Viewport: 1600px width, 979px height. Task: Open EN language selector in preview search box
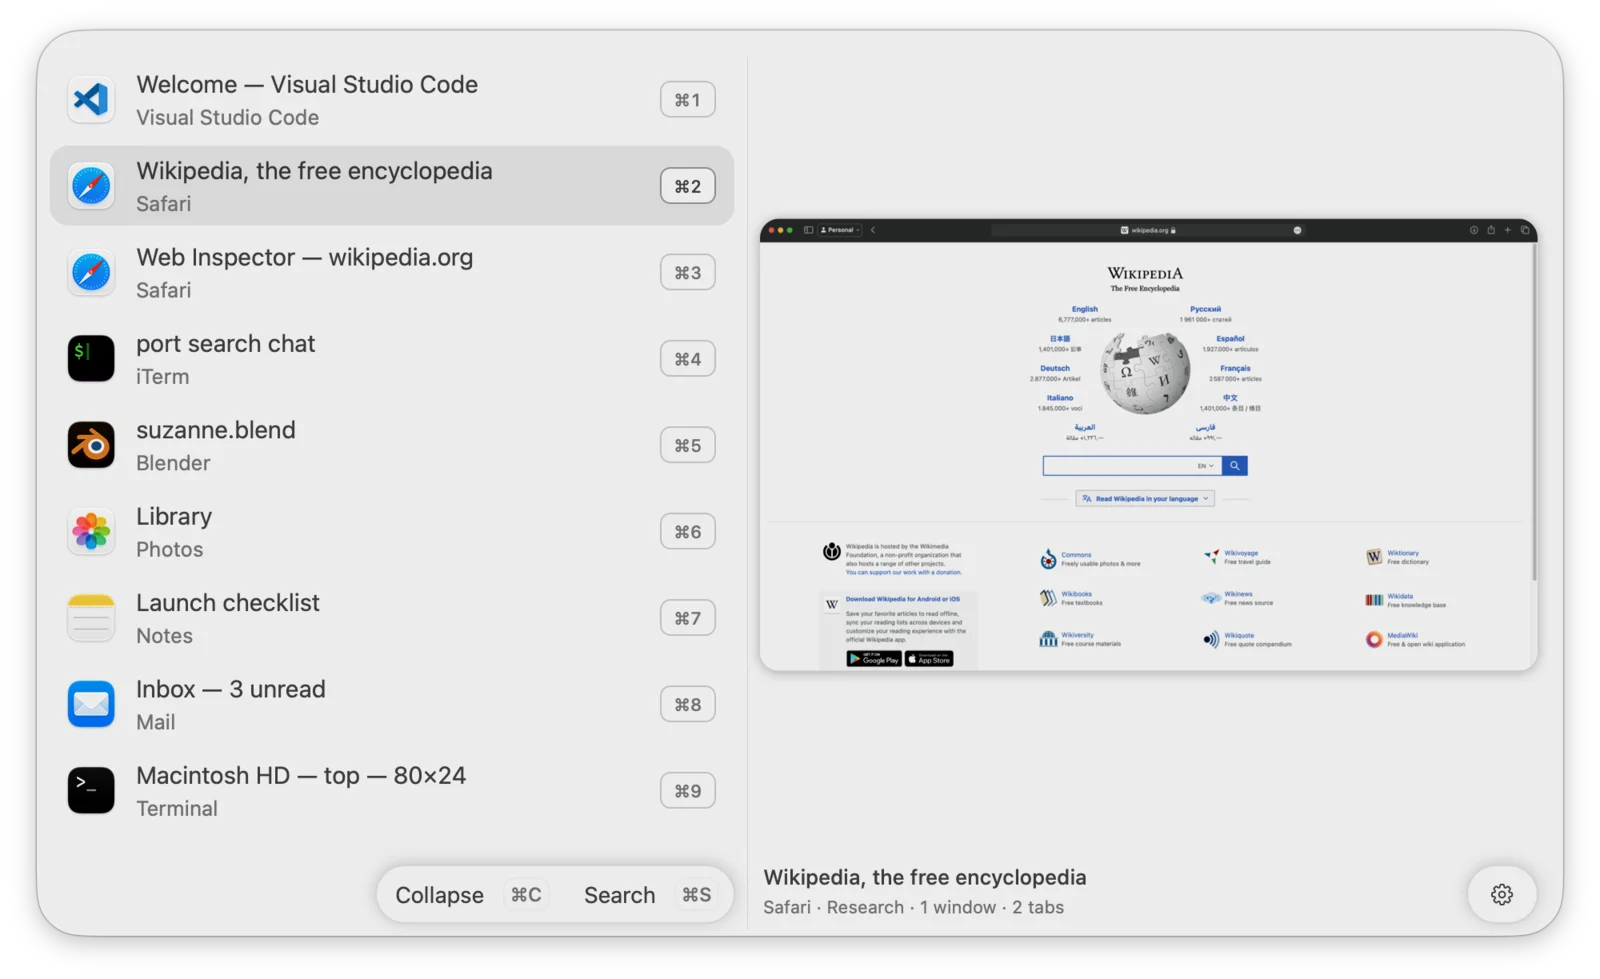pos(1206,466)
